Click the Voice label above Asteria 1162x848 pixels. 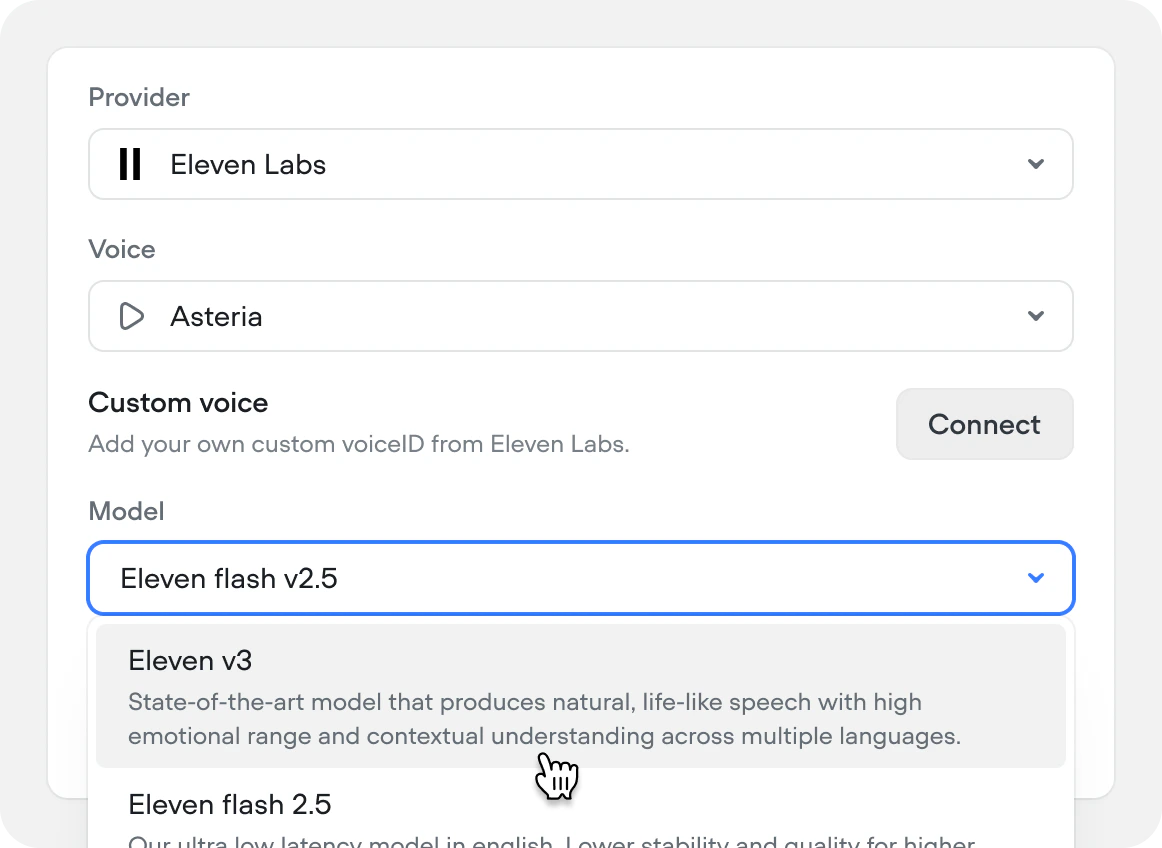(x=122, y=249)
